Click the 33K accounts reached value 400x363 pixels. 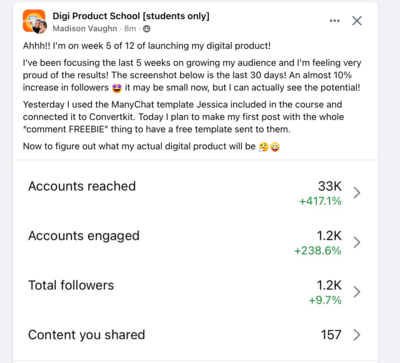click(x=330, y=186)
